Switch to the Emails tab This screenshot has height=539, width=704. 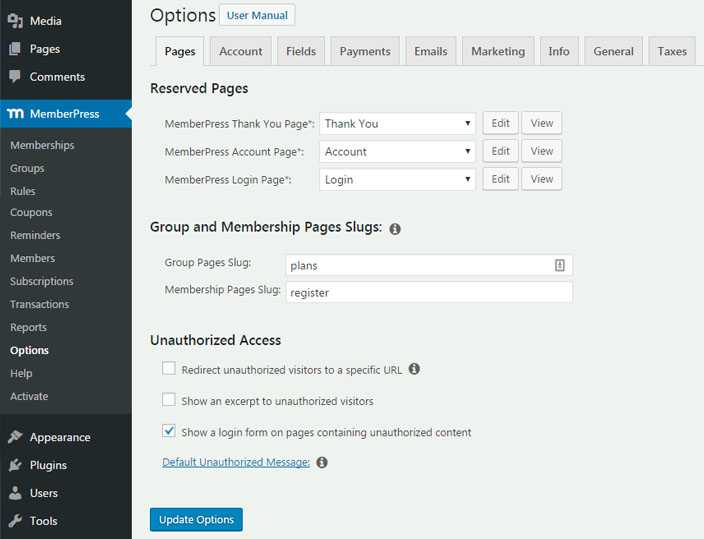431,51
